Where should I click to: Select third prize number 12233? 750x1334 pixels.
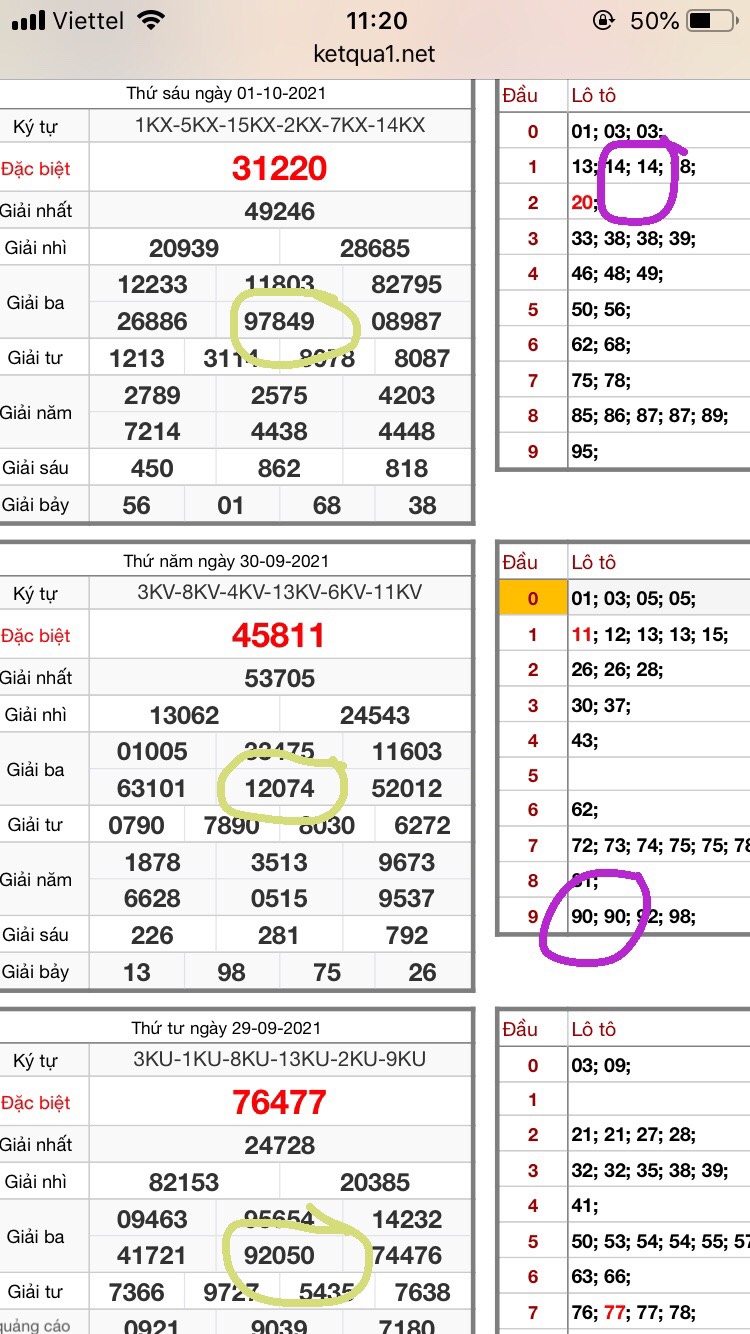tap(152, 284)
